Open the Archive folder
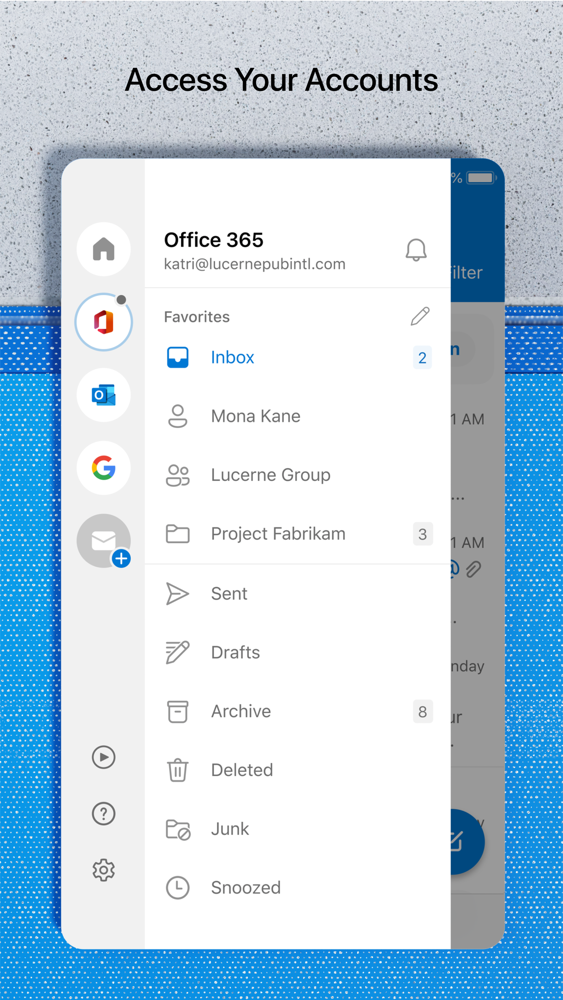Image resolution: width=563 pixels, height=1000 pixels. pyautogui.click(x=298, y=711)
